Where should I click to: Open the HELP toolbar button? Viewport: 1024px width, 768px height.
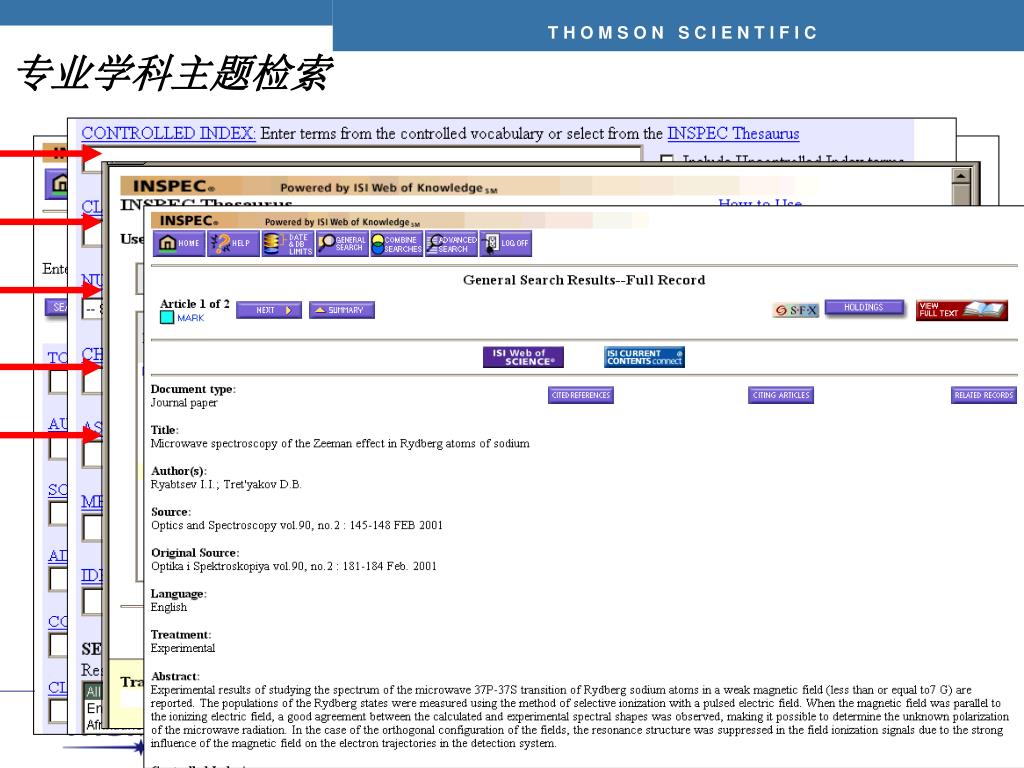(x=233, y=244)
